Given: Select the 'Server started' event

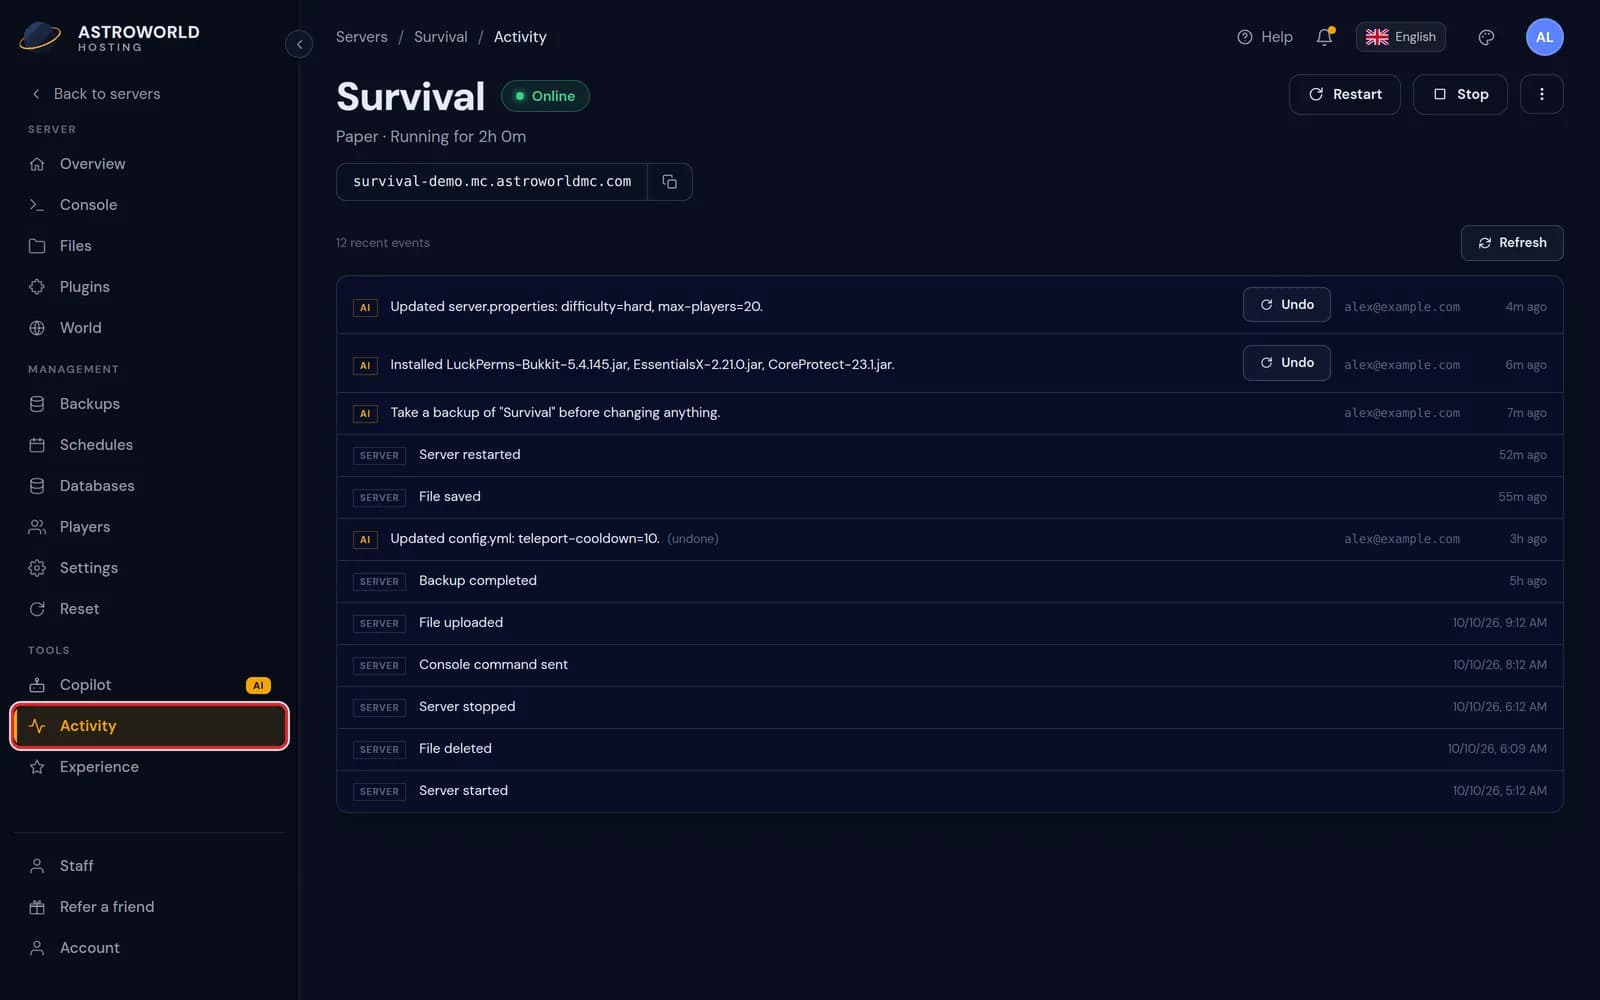Looking at the screenshot, I should coord(949,791).
